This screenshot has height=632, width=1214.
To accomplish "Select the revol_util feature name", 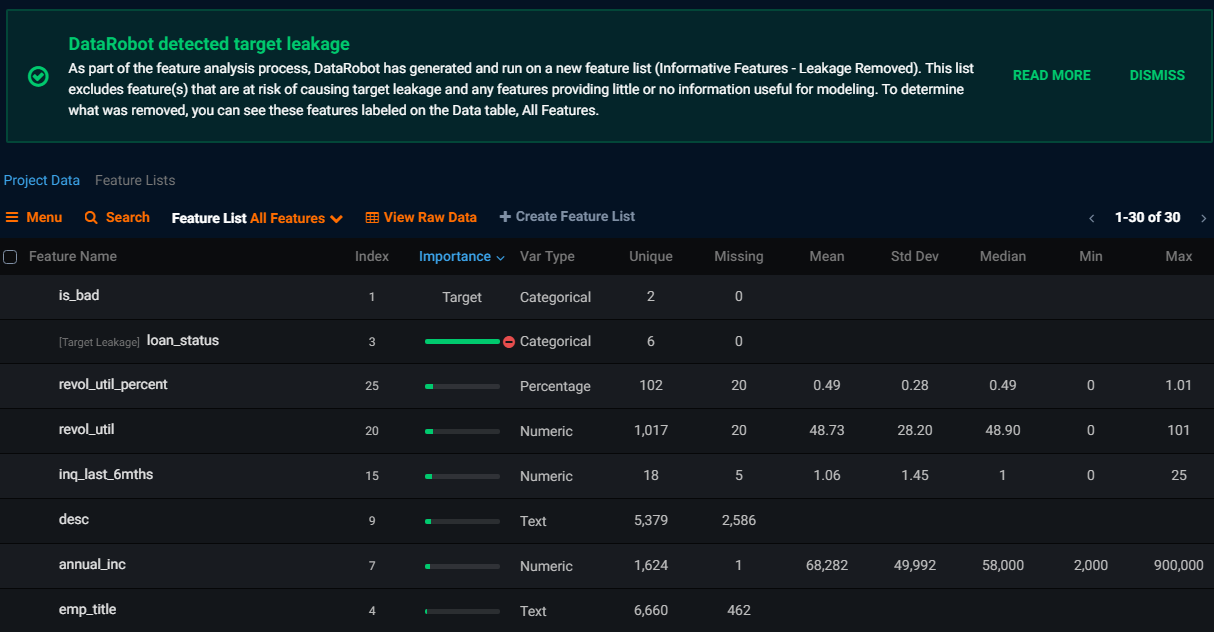I will pyautogui.click(x=87, y=430).
